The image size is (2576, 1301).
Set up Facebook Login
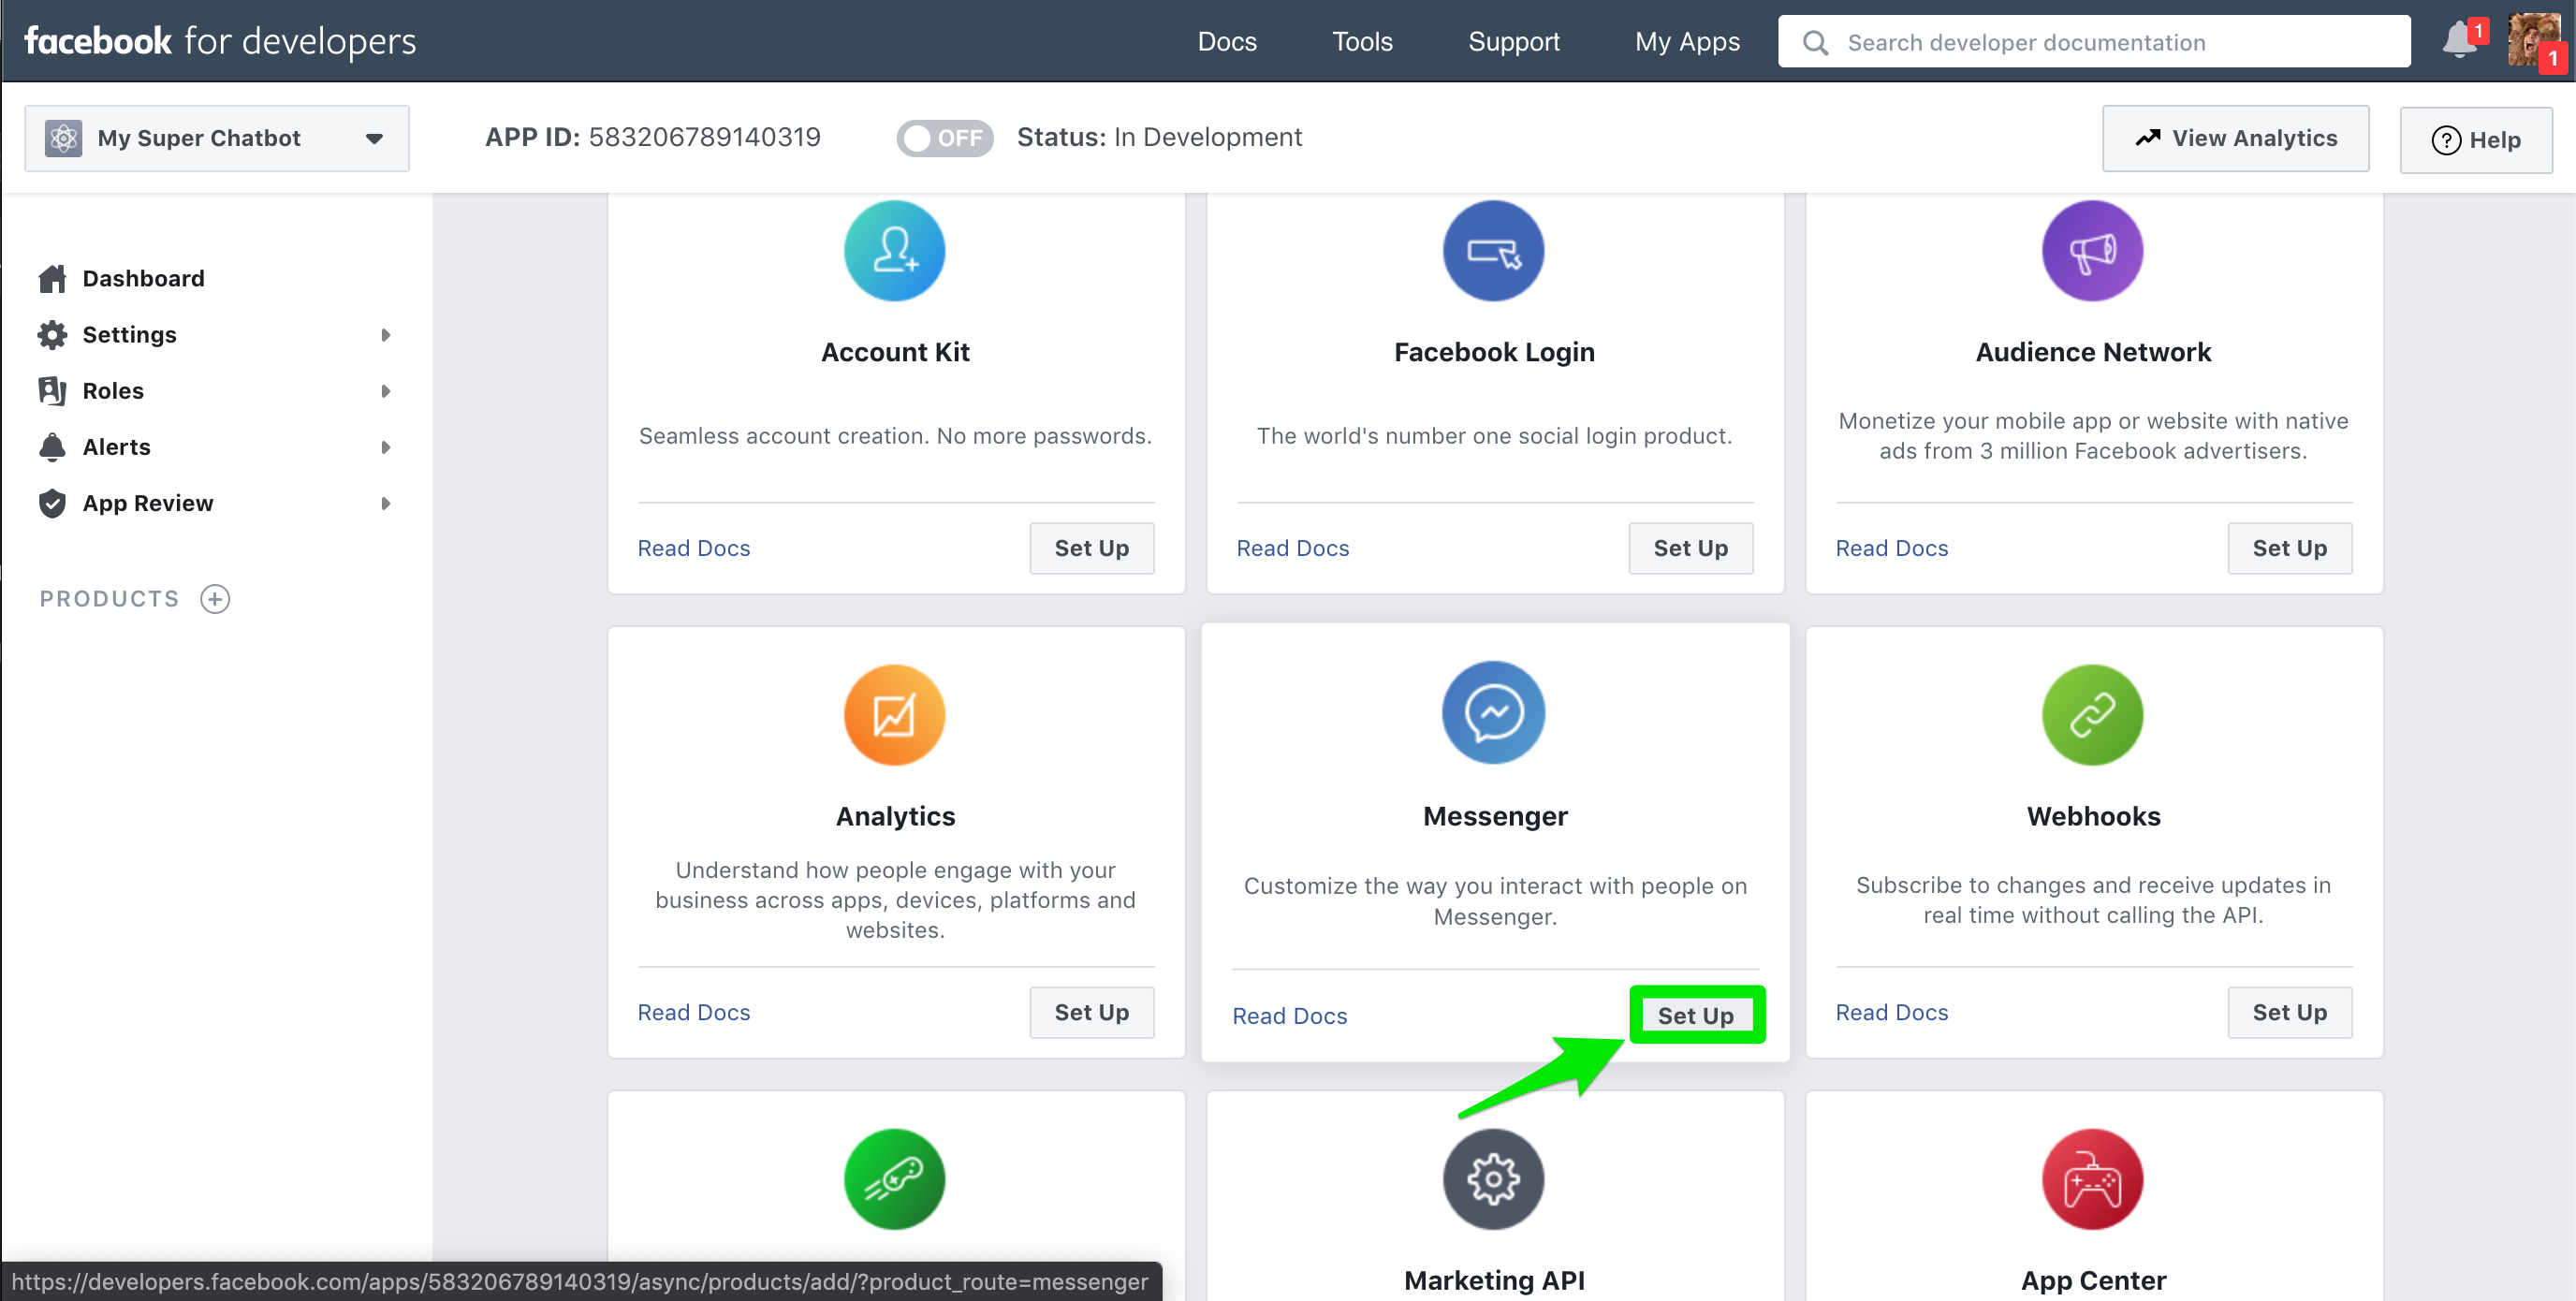[1690, 547]
